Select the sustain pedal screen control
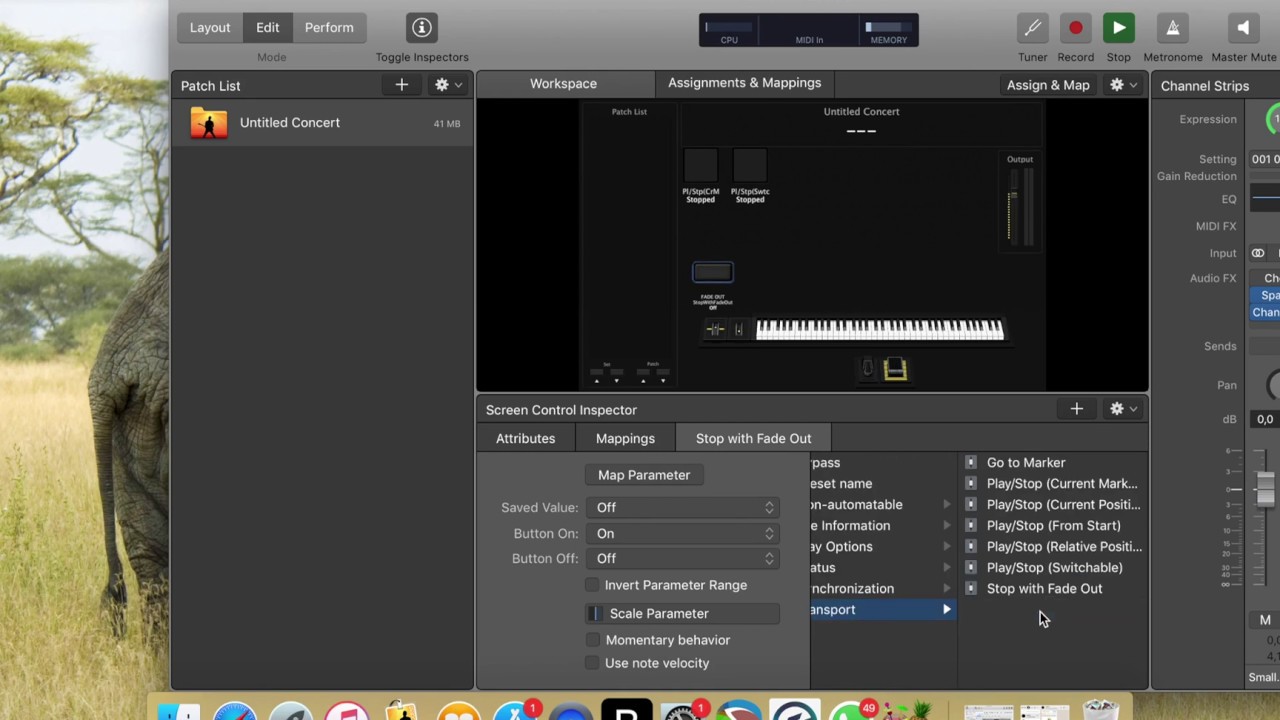The height and width of the screenshot is (720, 1280). [868, 369]
